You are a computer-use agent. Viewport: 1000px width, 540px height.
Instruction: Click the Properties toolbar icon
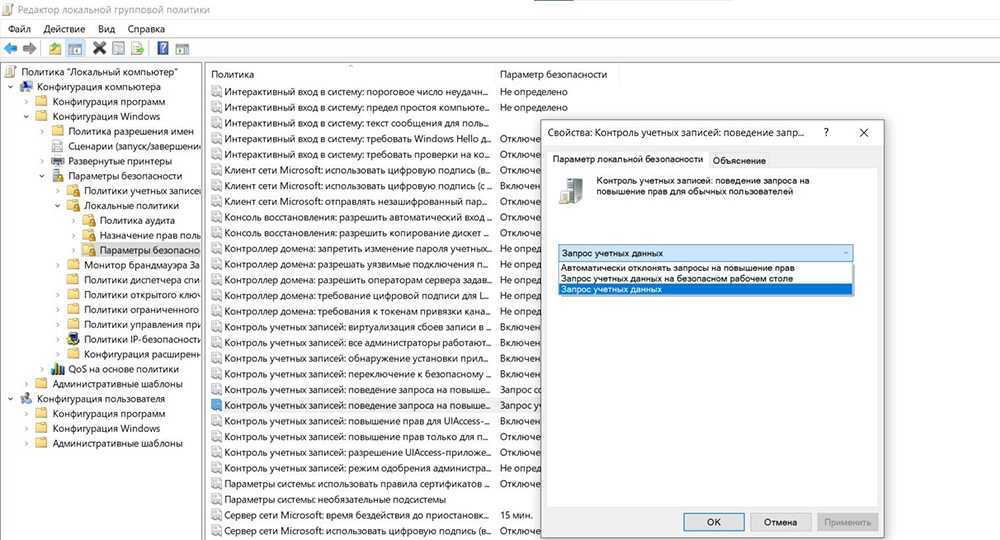click(117, 48)
